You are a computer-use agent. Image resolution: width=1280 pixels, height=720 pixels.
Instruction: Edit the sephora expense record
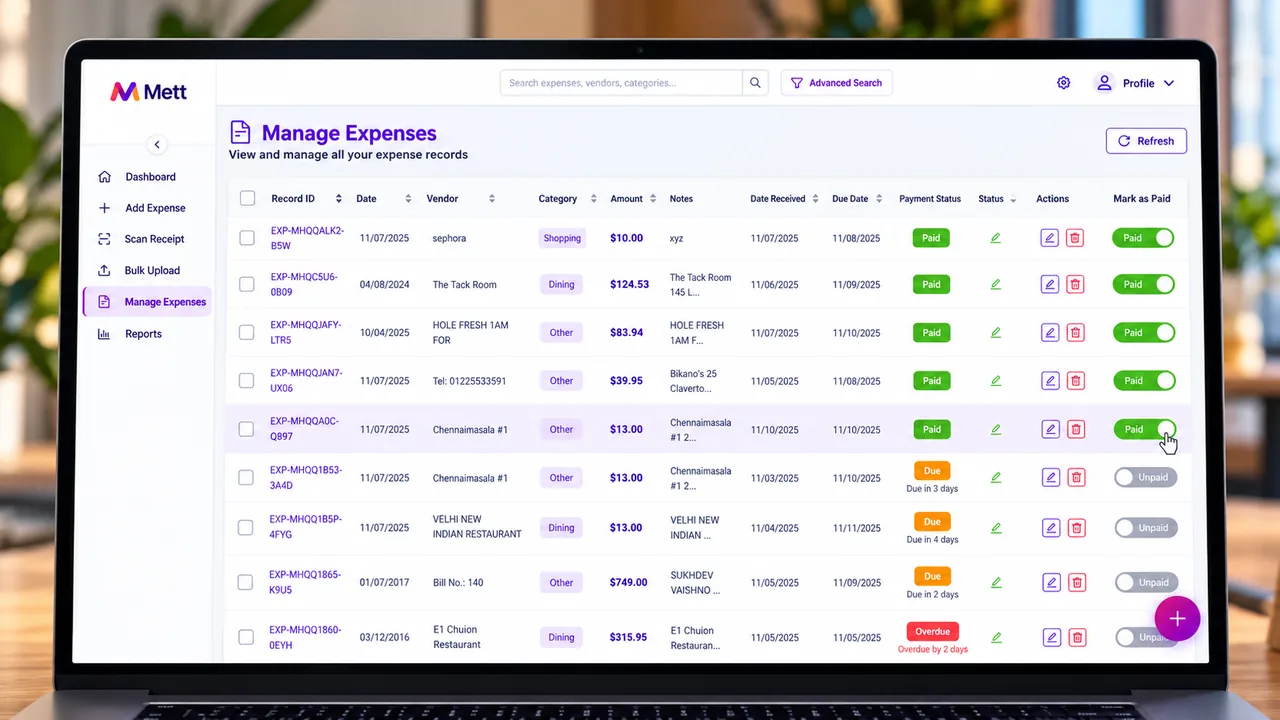[1049, 238]
